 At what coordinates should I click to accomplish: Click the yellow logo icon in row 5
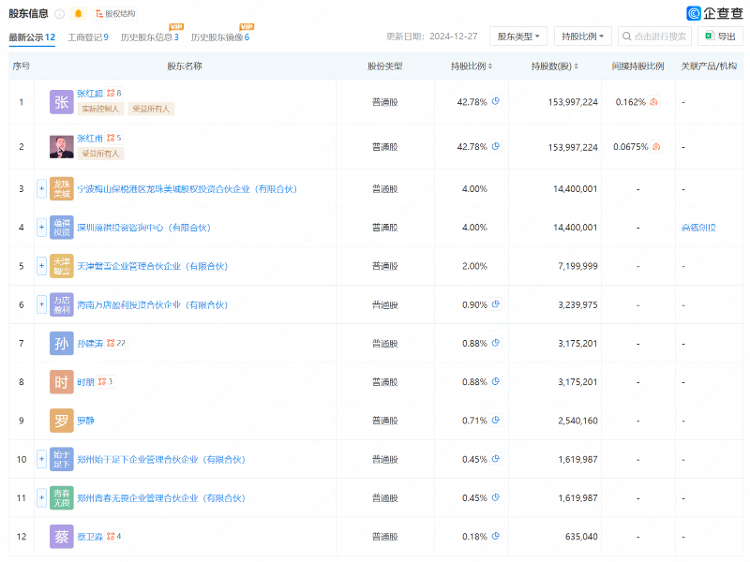(61, 266)
